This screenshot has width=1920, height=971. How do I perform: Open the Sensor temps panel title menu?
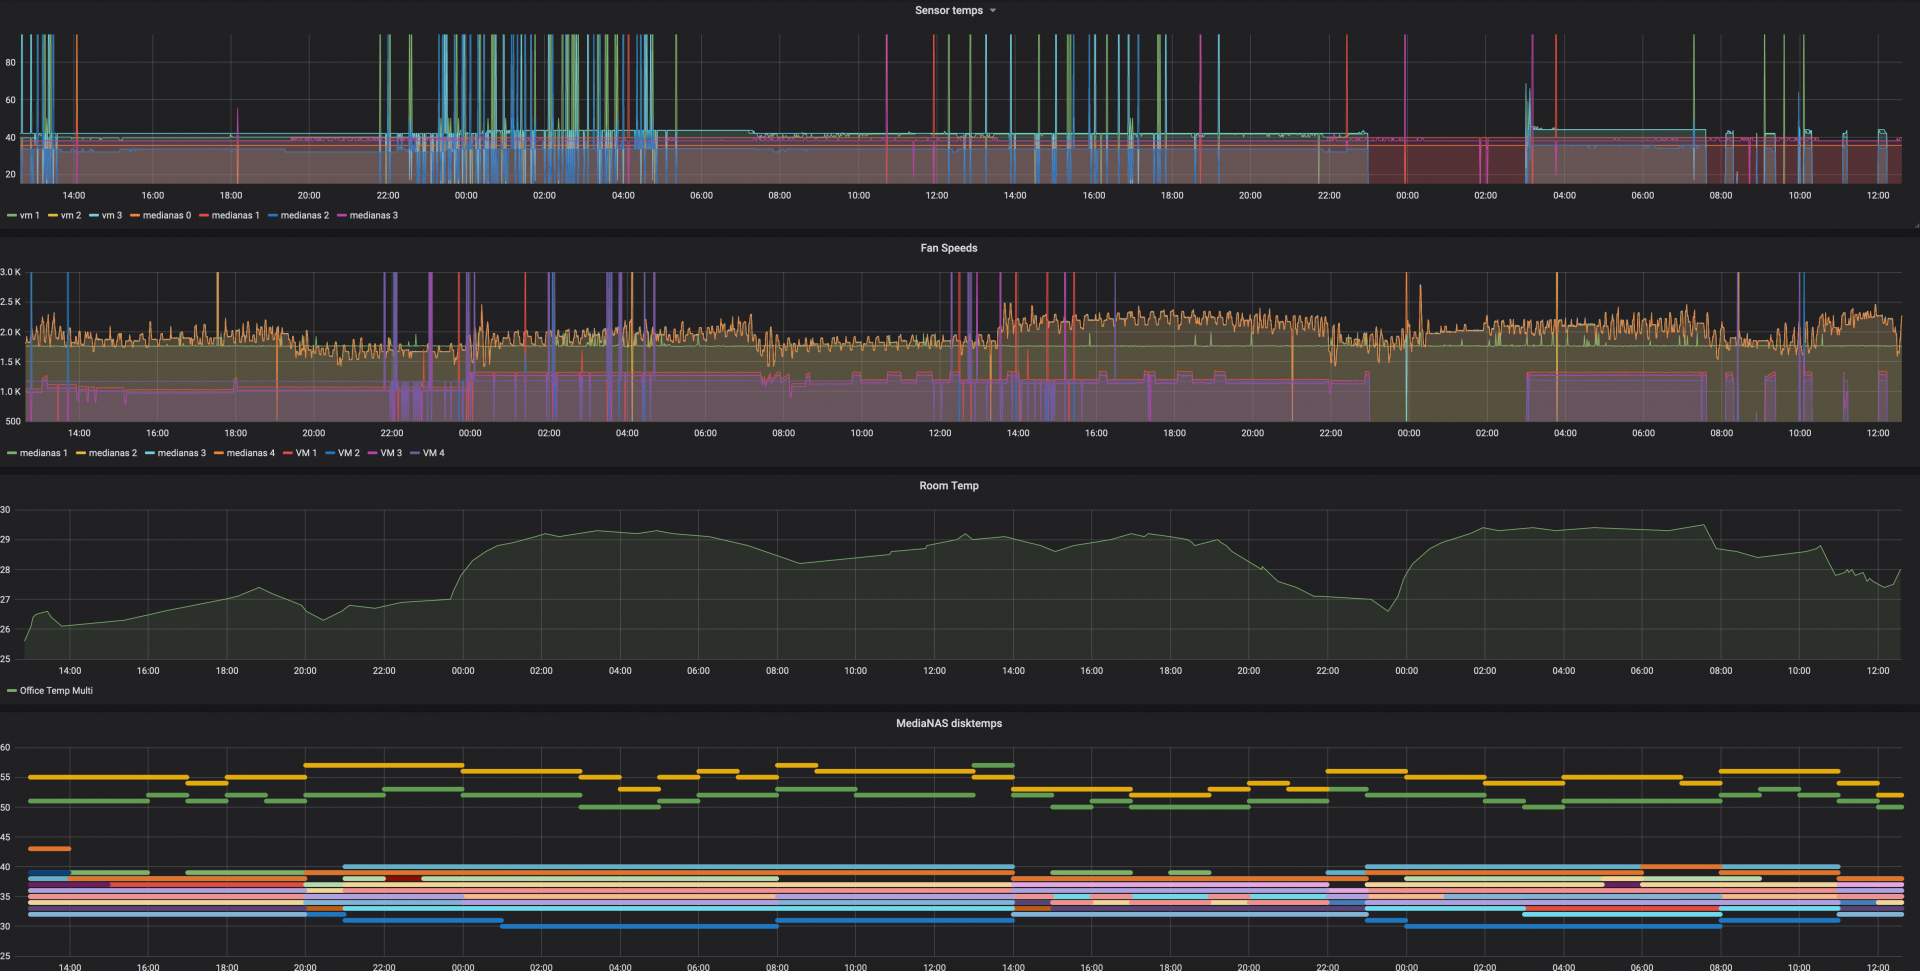pyautogui.click(x=948, y=11)
